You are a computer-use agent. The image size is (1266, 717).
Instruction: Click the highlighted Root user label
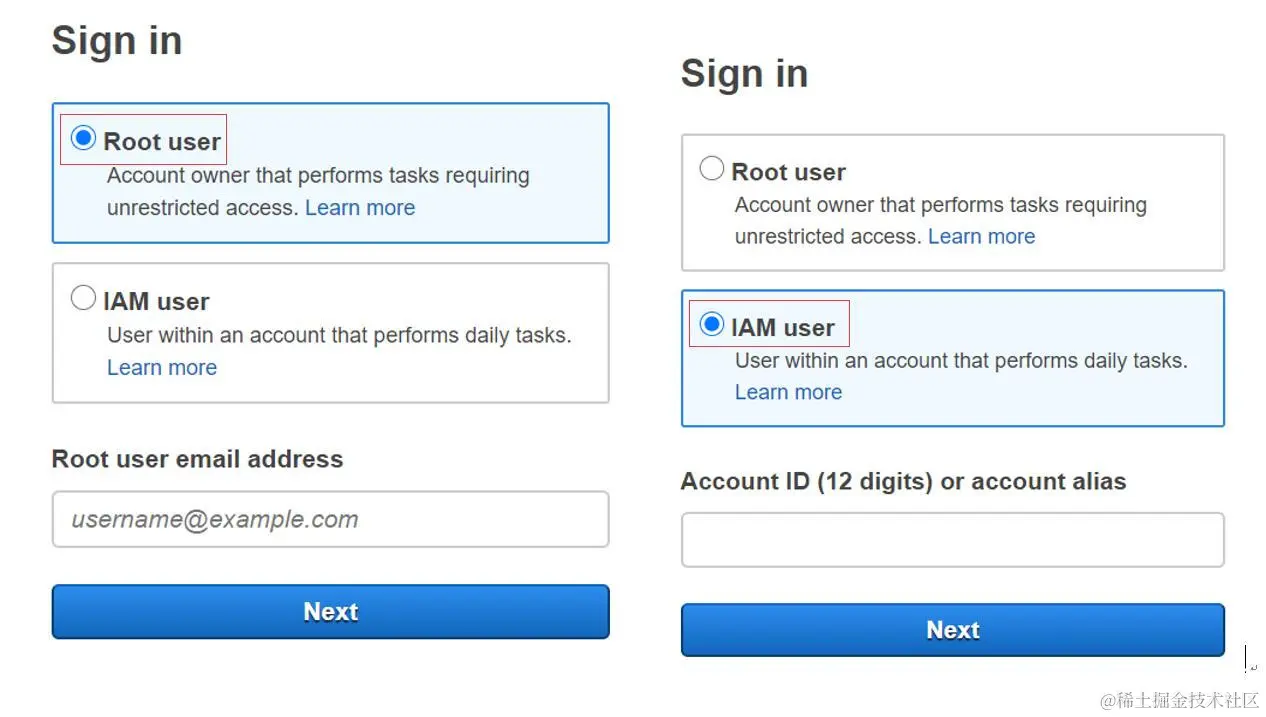pyautogui.click(x=162, y=141)
